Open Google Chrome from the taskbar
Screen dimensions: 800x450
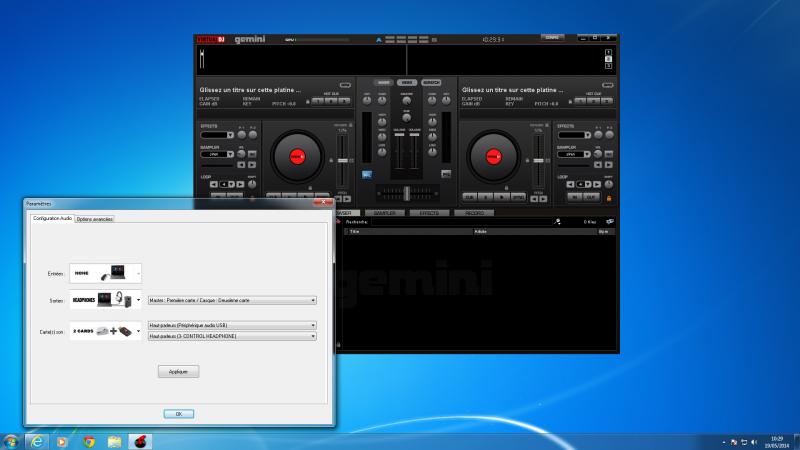[89, 440]
